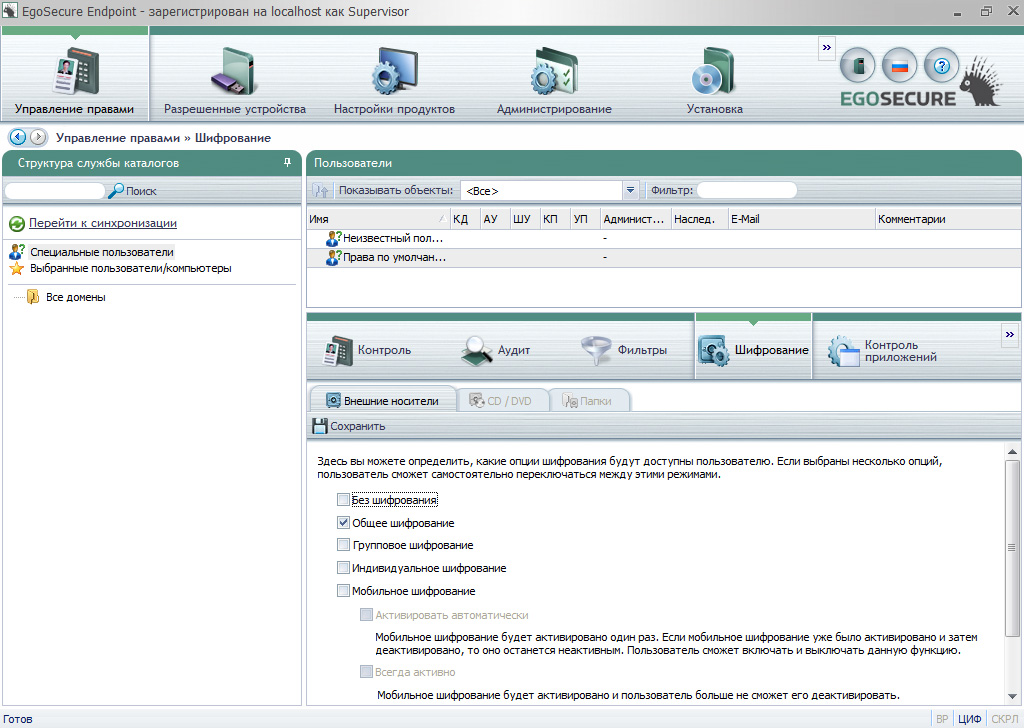This screenshot has height=728, width=1024.
Task: Click the up-level icon near Показывать объекты
Action: pyautogui.click(x=321, y=191)
